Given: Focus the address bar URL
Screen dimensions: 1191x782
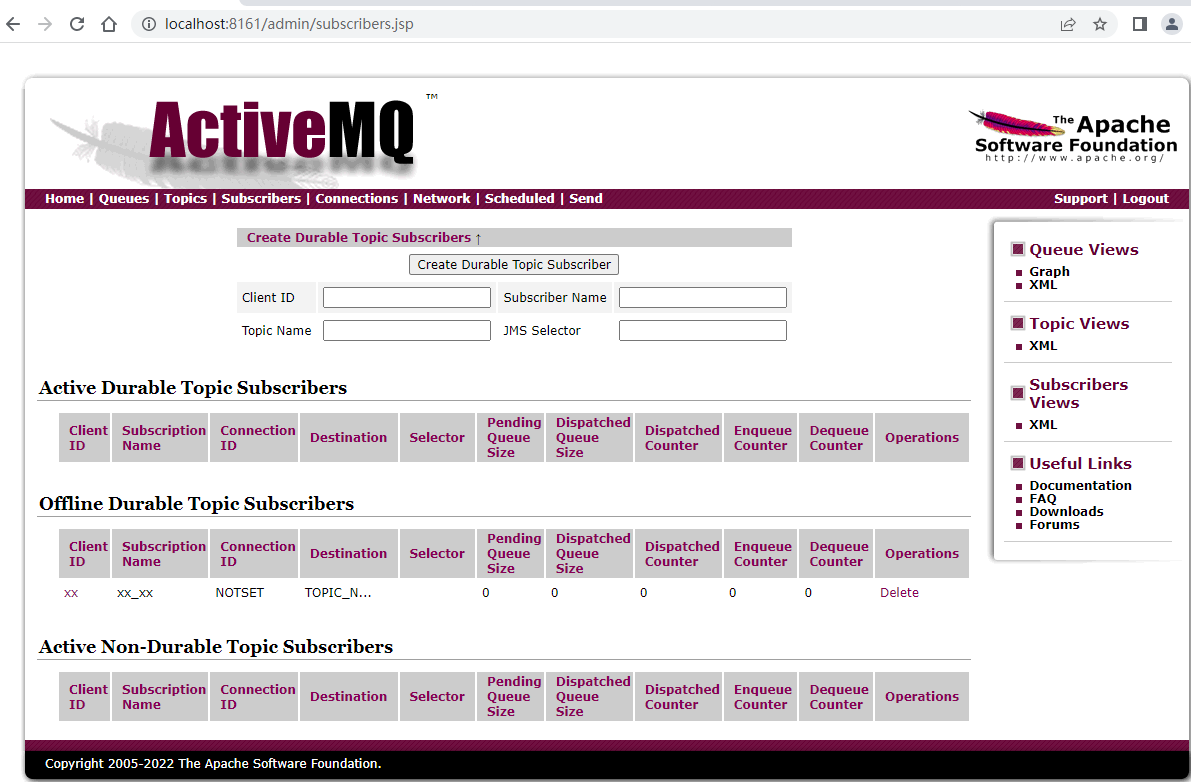Looking at the screenshot, I should tap(289, 24).
